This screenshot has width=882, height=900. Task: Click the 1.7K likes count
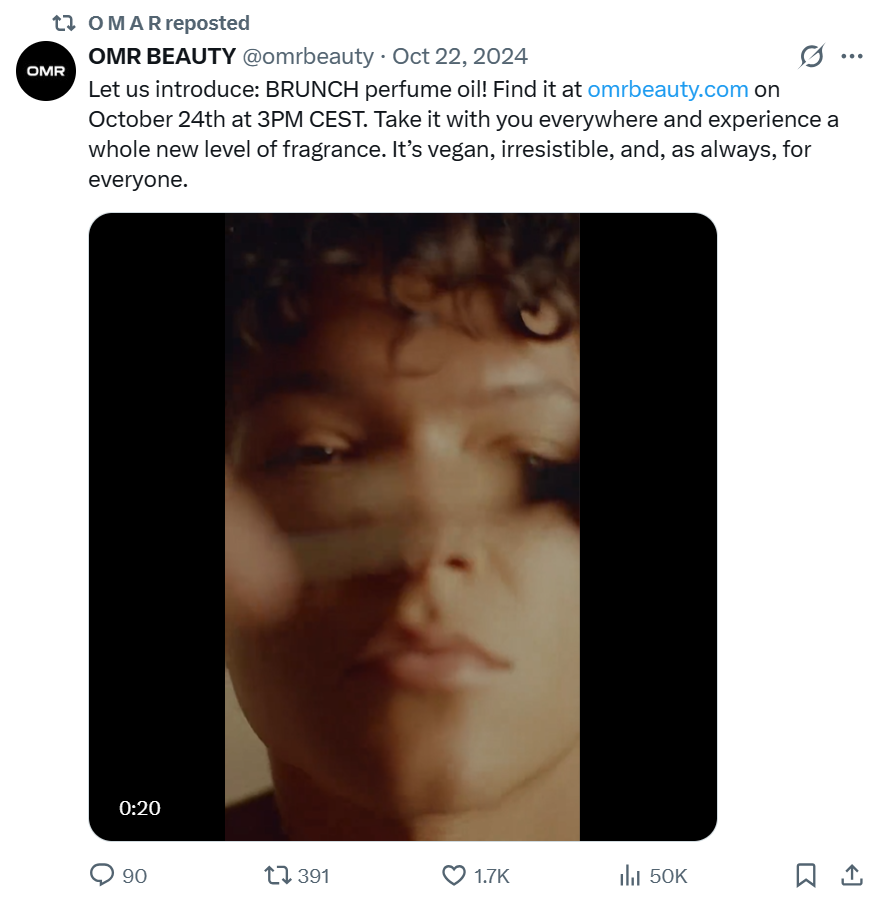point(492,876)
